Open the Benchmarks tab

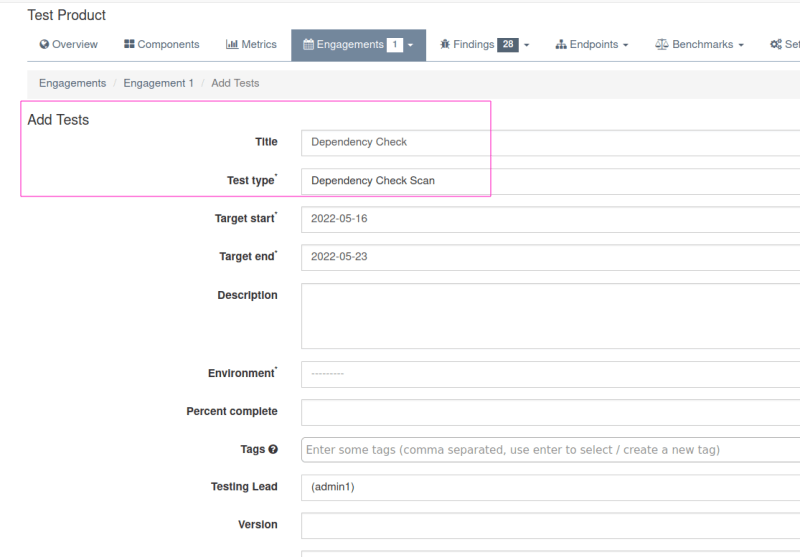[x=699, y=45]
